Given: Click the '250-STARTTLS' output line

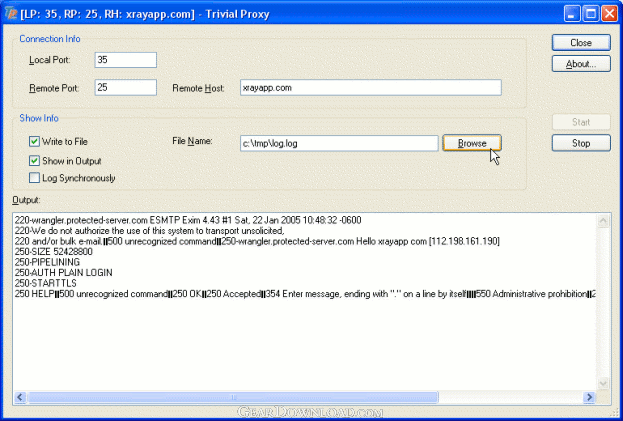Looking at the screenshot, I should click(x=46, y=283).
